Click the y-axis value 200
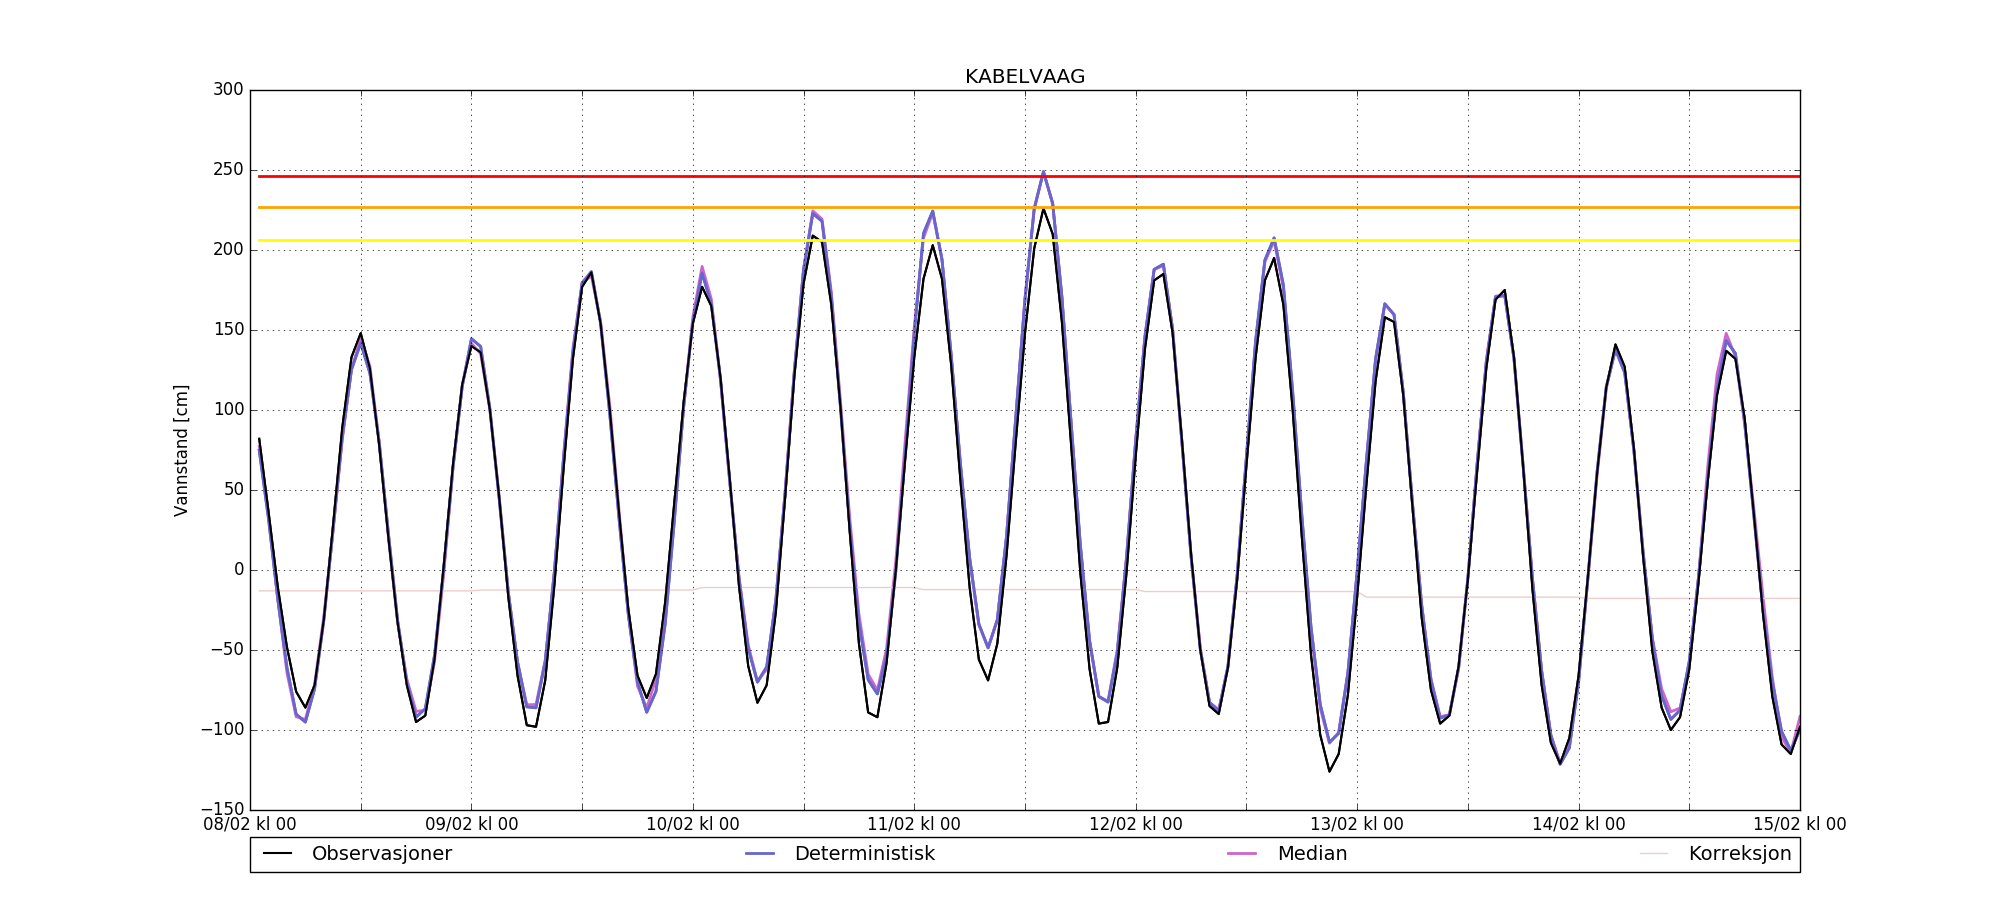 (x=228, y=250)
